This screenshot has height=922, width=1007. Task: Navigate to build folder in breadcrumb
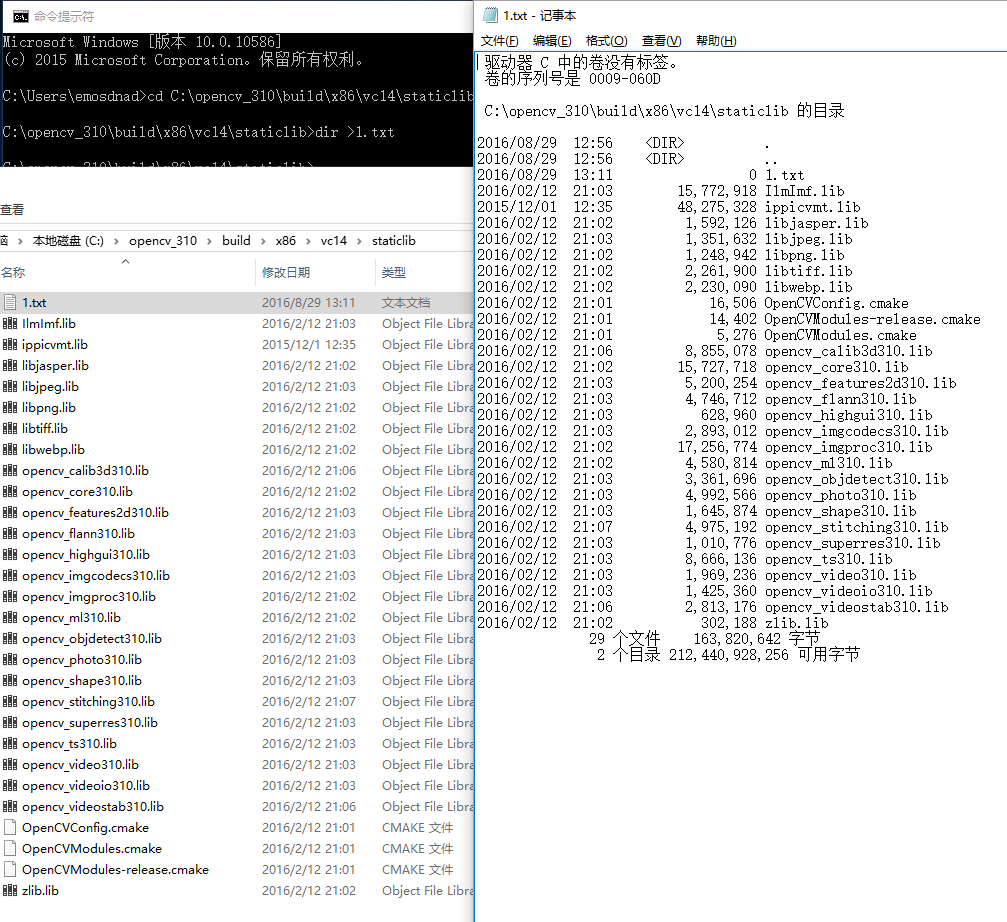point(236,241)
